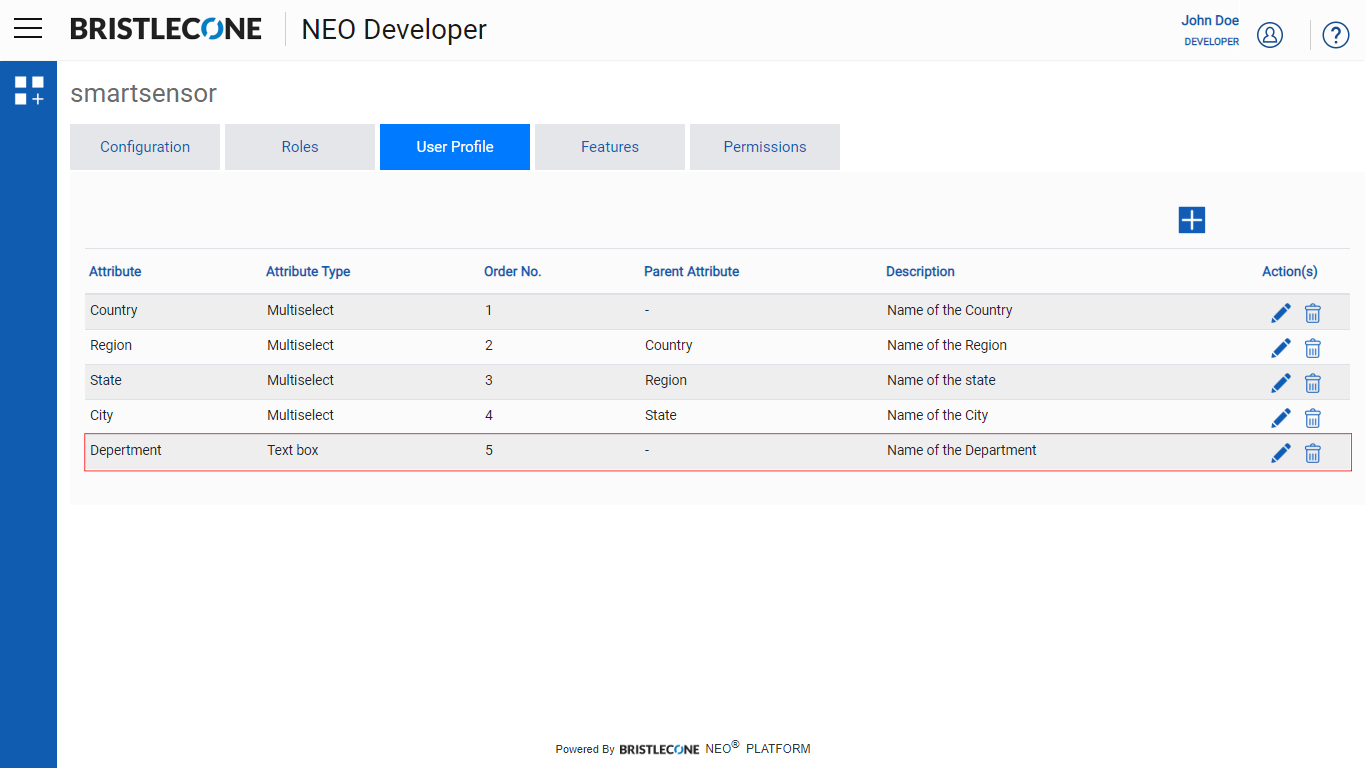The image size is (1366, 768).
Task: Edit the Region attribute row
Action: 1281,348
